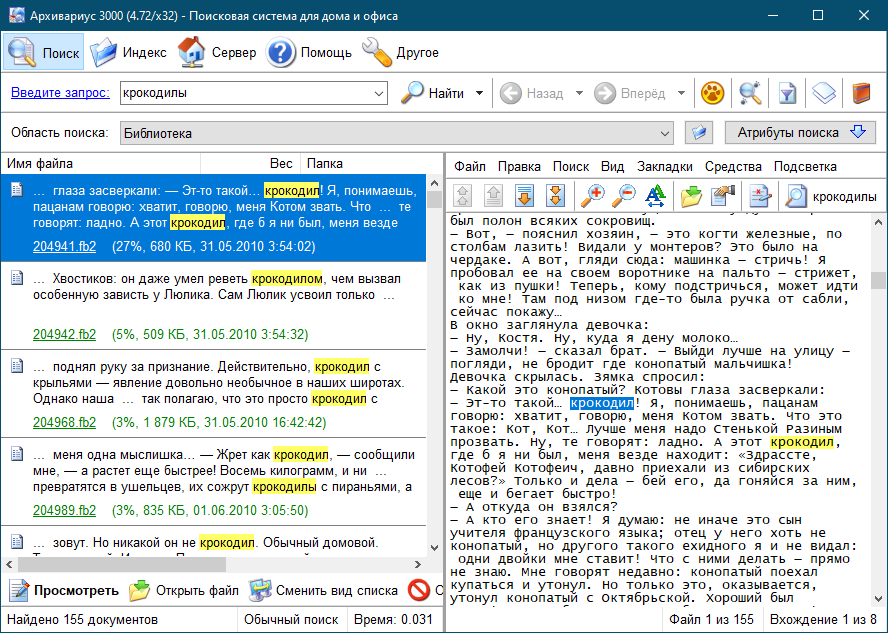The image size is (888, 633).
Task: Click into the query field containing крокодилы
Action: [245, 93]
